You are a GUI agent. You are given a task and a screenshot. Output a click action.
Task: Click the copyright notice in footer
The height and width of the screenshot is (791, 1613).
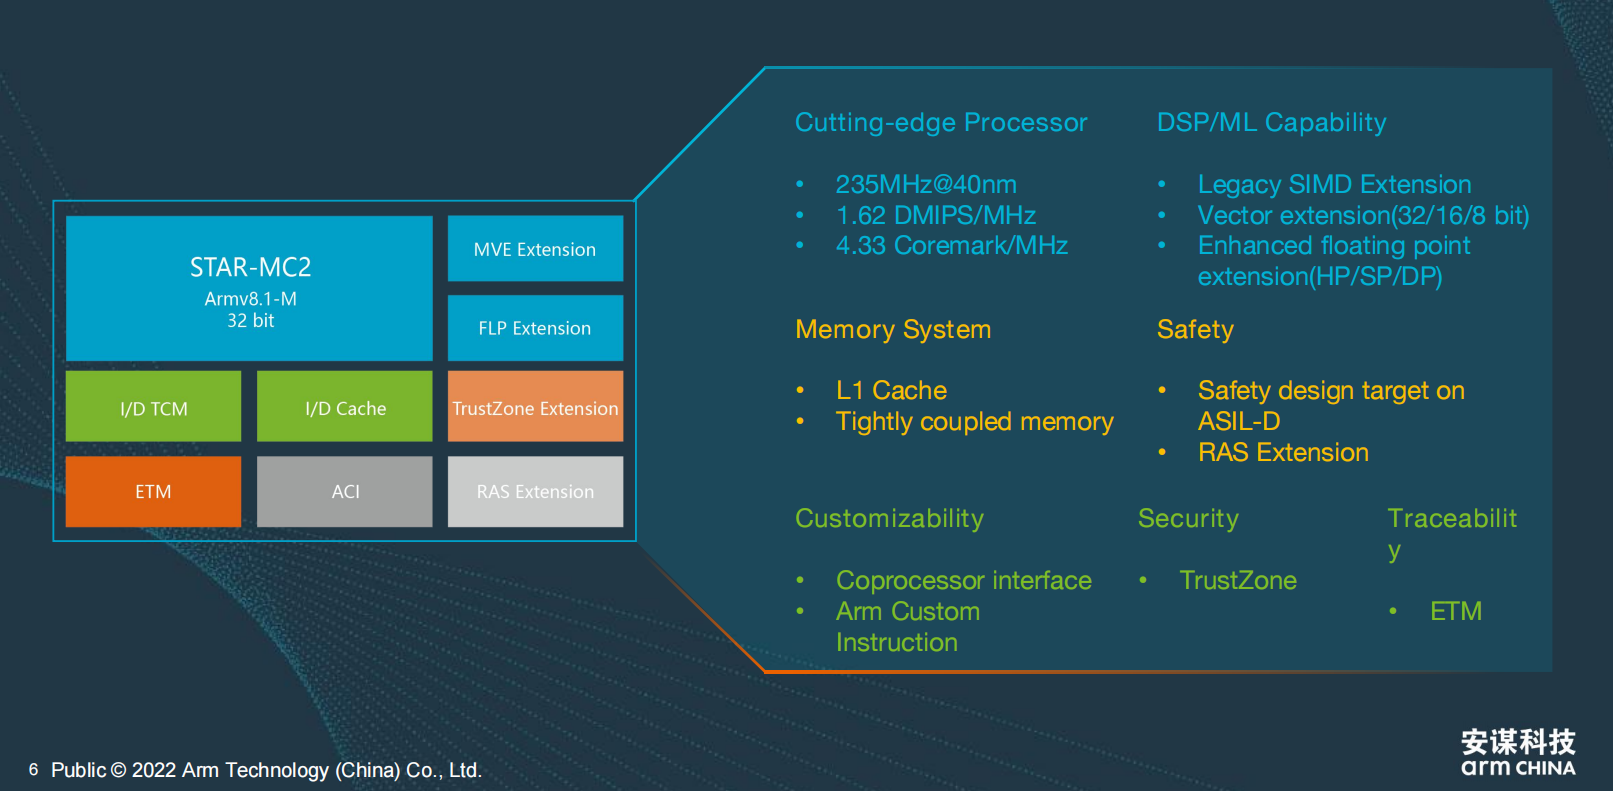click(266, 770)
